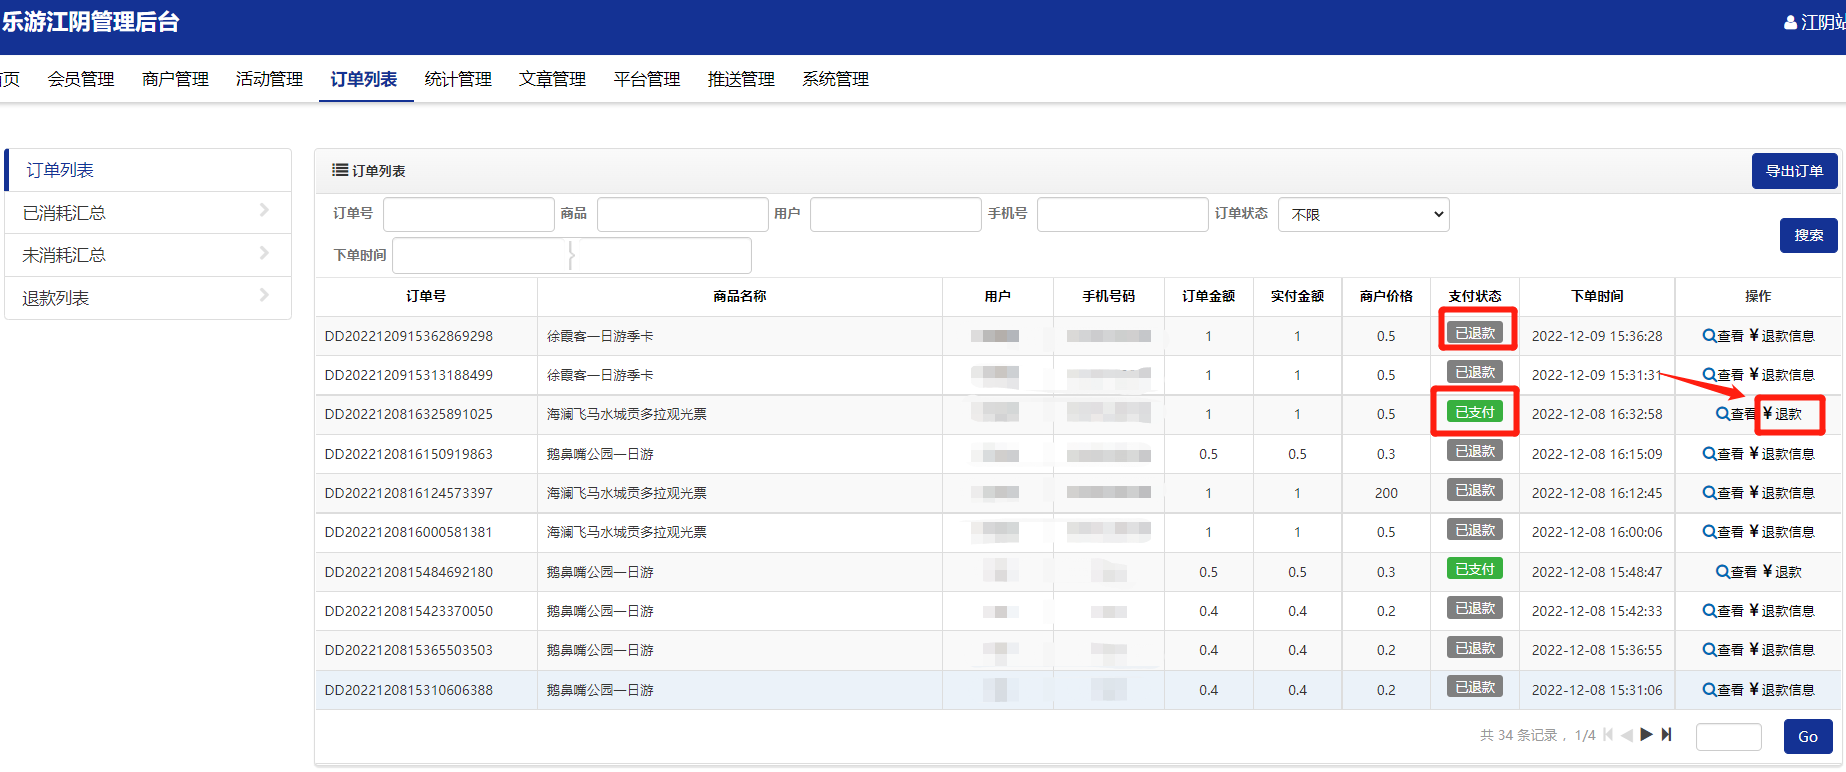The width and height of the screenshot is (1846, 772).
Task: Go to the next page arrow icon
Action: click(1647, 735)
